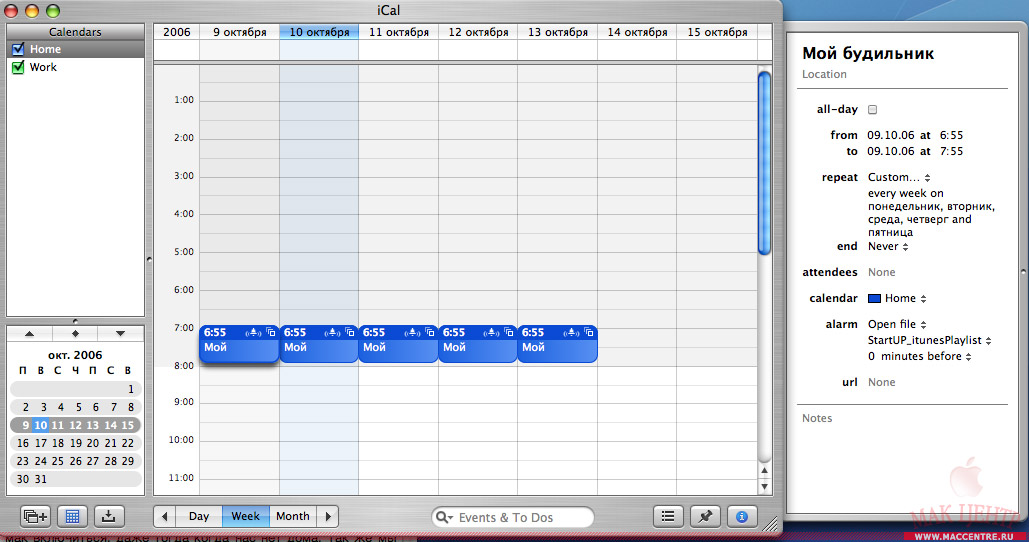The image size is (1029, 542).
Task: Select the 6:55 event on 11 октября
Action: click(398, 344)
